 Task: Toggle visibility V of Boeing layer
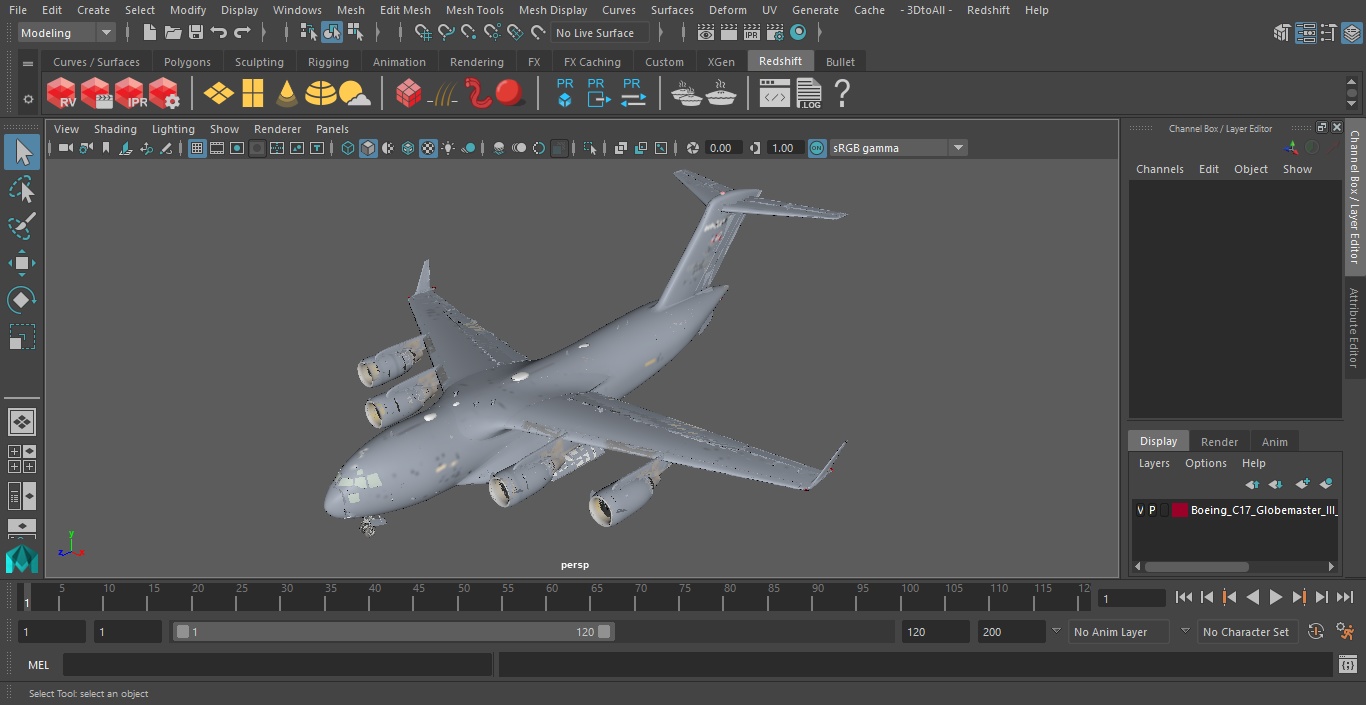point(1140,510)
